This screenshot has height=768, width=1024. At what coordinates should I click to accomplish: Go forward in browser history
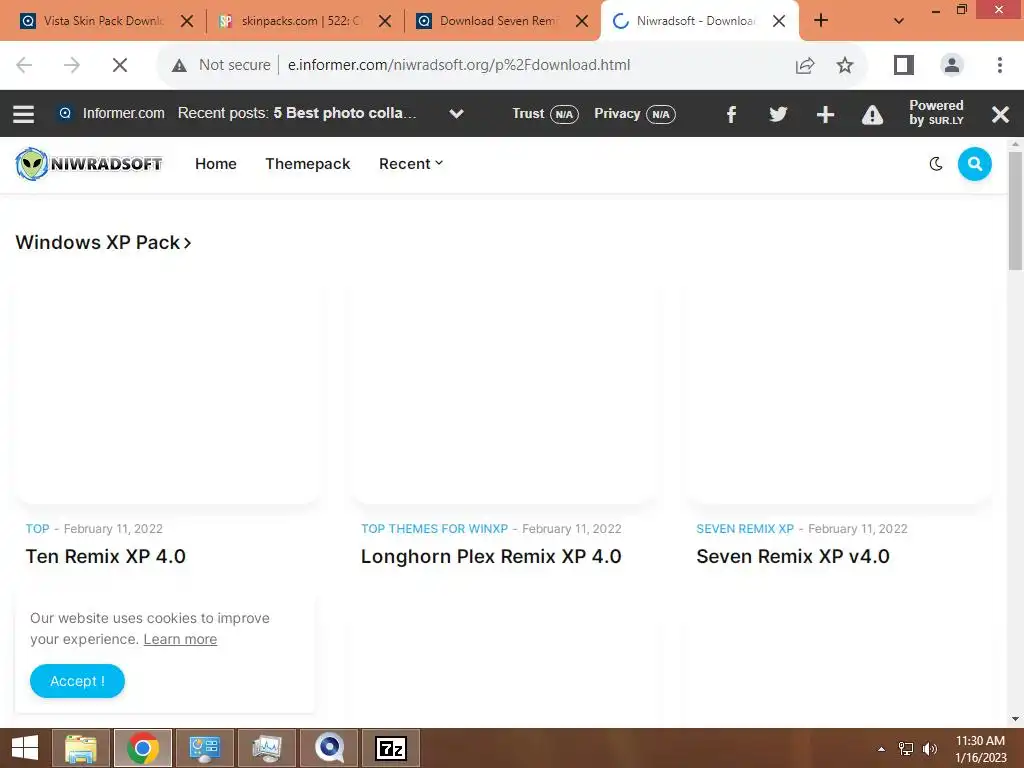[x=72, y=65]
